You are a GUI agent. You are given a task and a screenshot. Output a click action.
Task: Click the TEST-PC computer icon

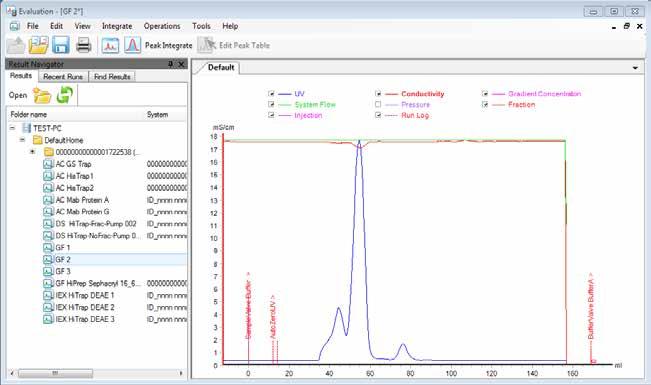(x=27, y=128)
